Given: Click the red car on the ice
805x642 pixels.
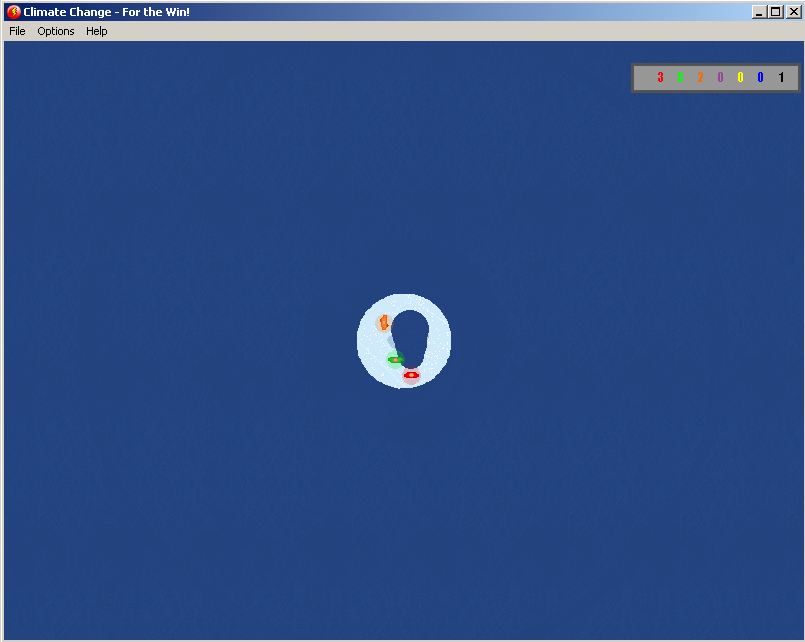Looking at the screenshot, I should (411, 375).
